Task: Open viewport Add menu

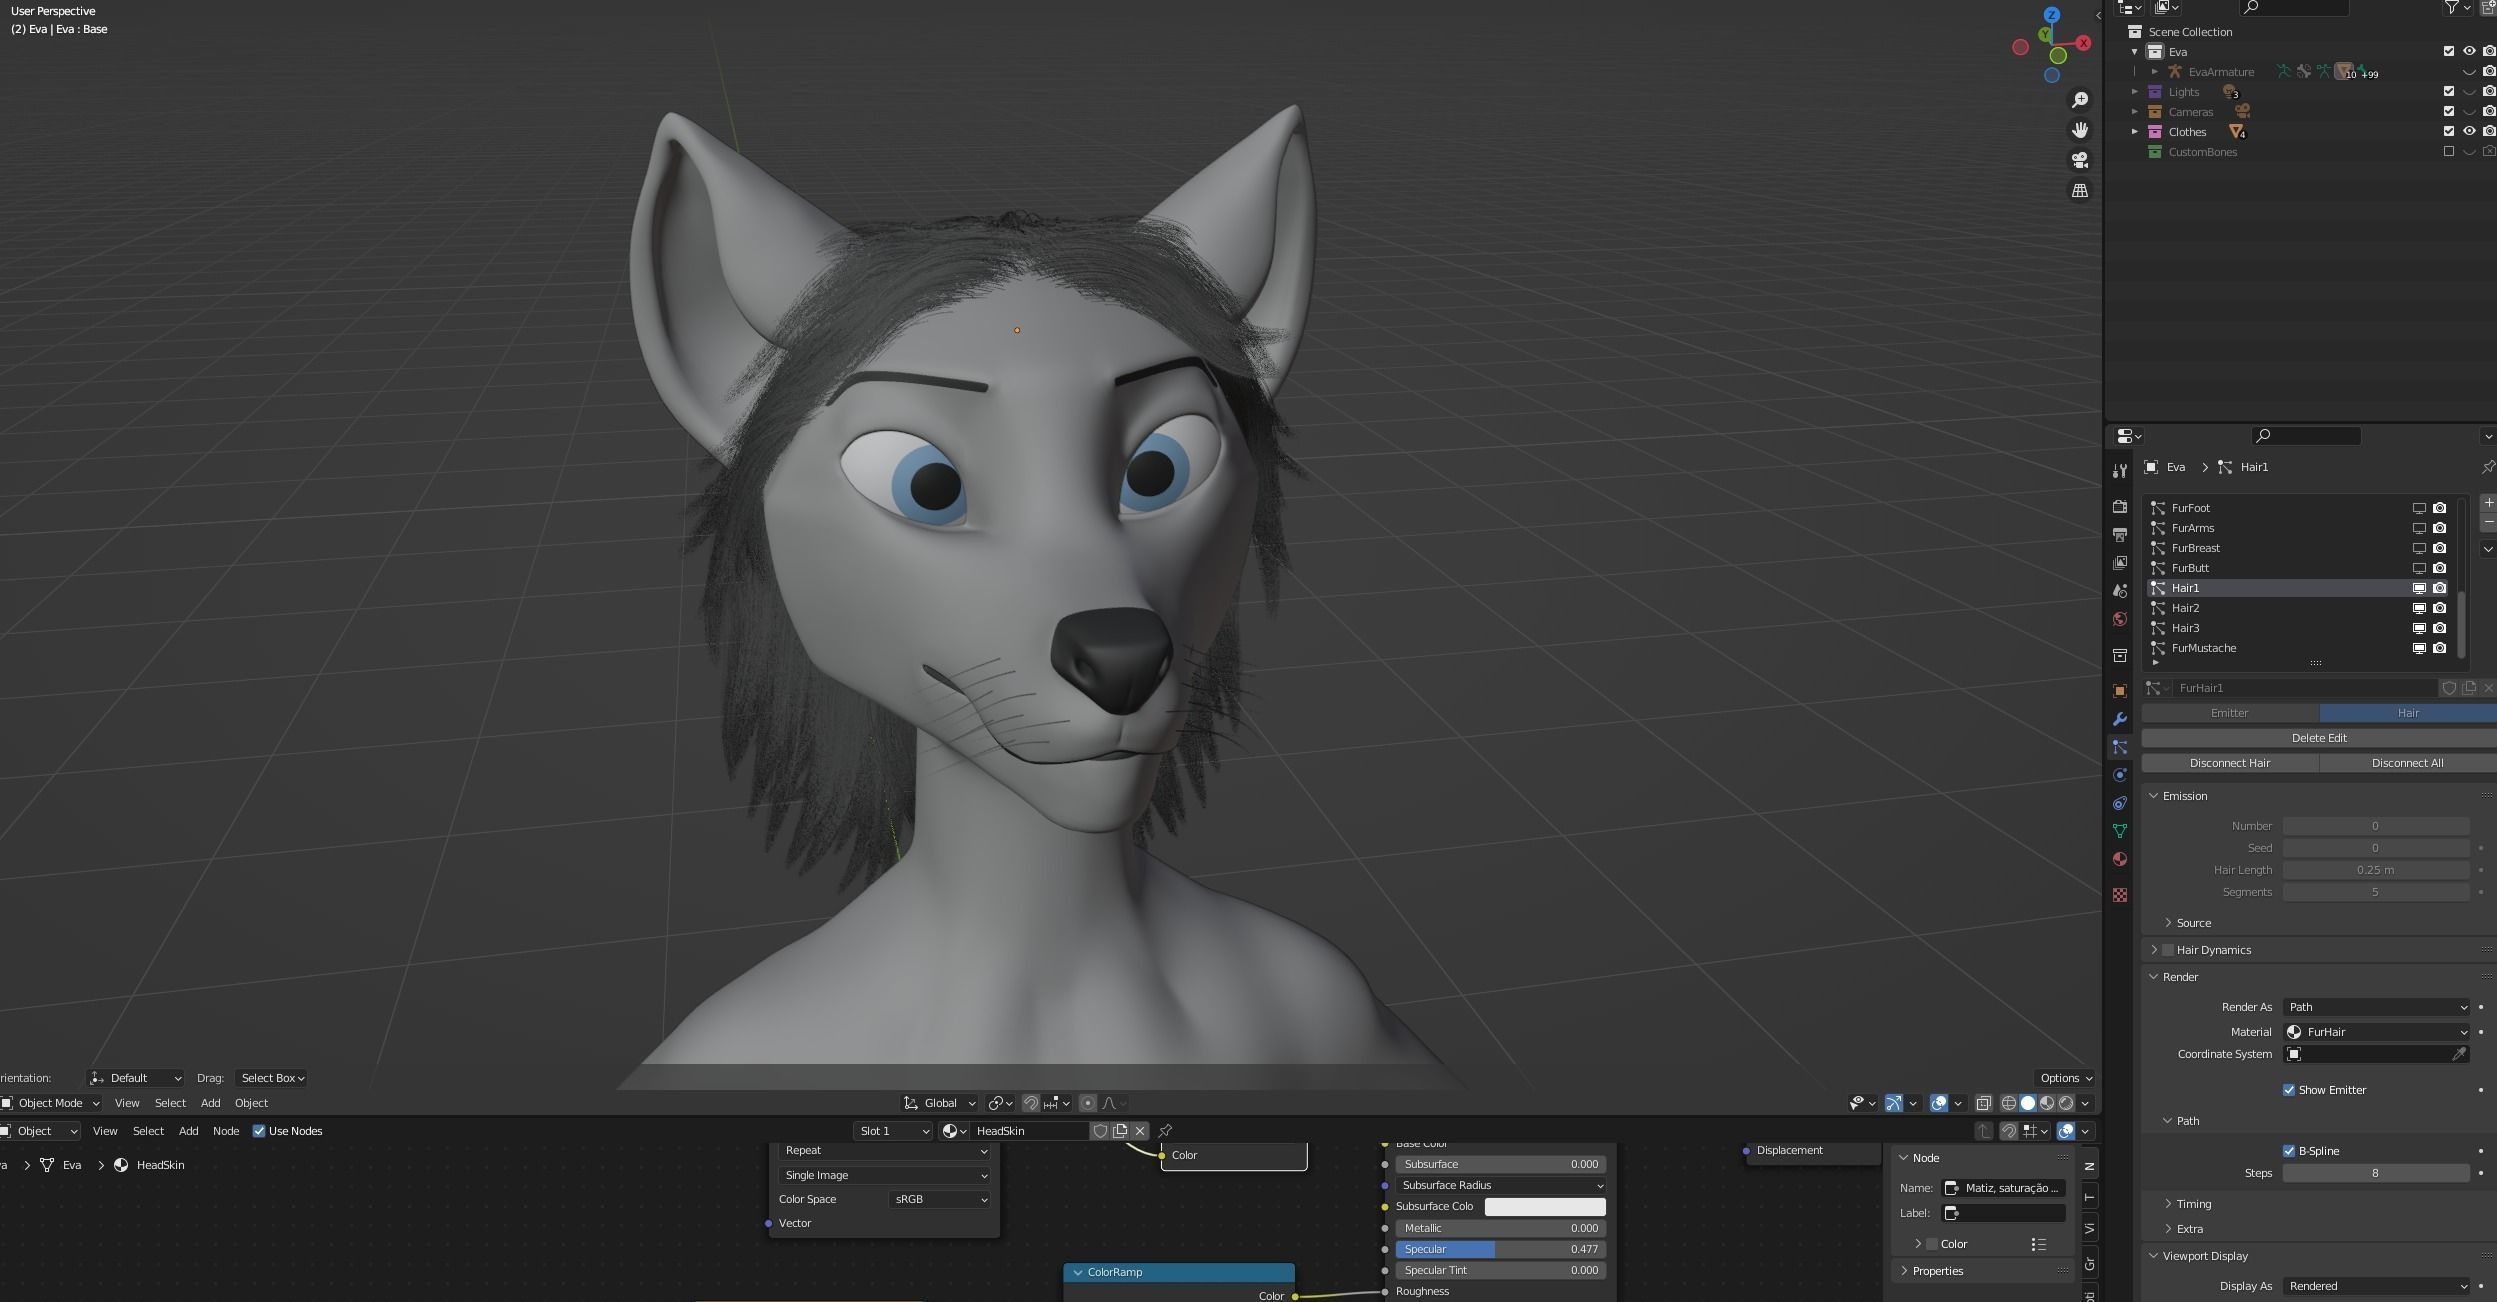Action: [x=210, y=1103]
